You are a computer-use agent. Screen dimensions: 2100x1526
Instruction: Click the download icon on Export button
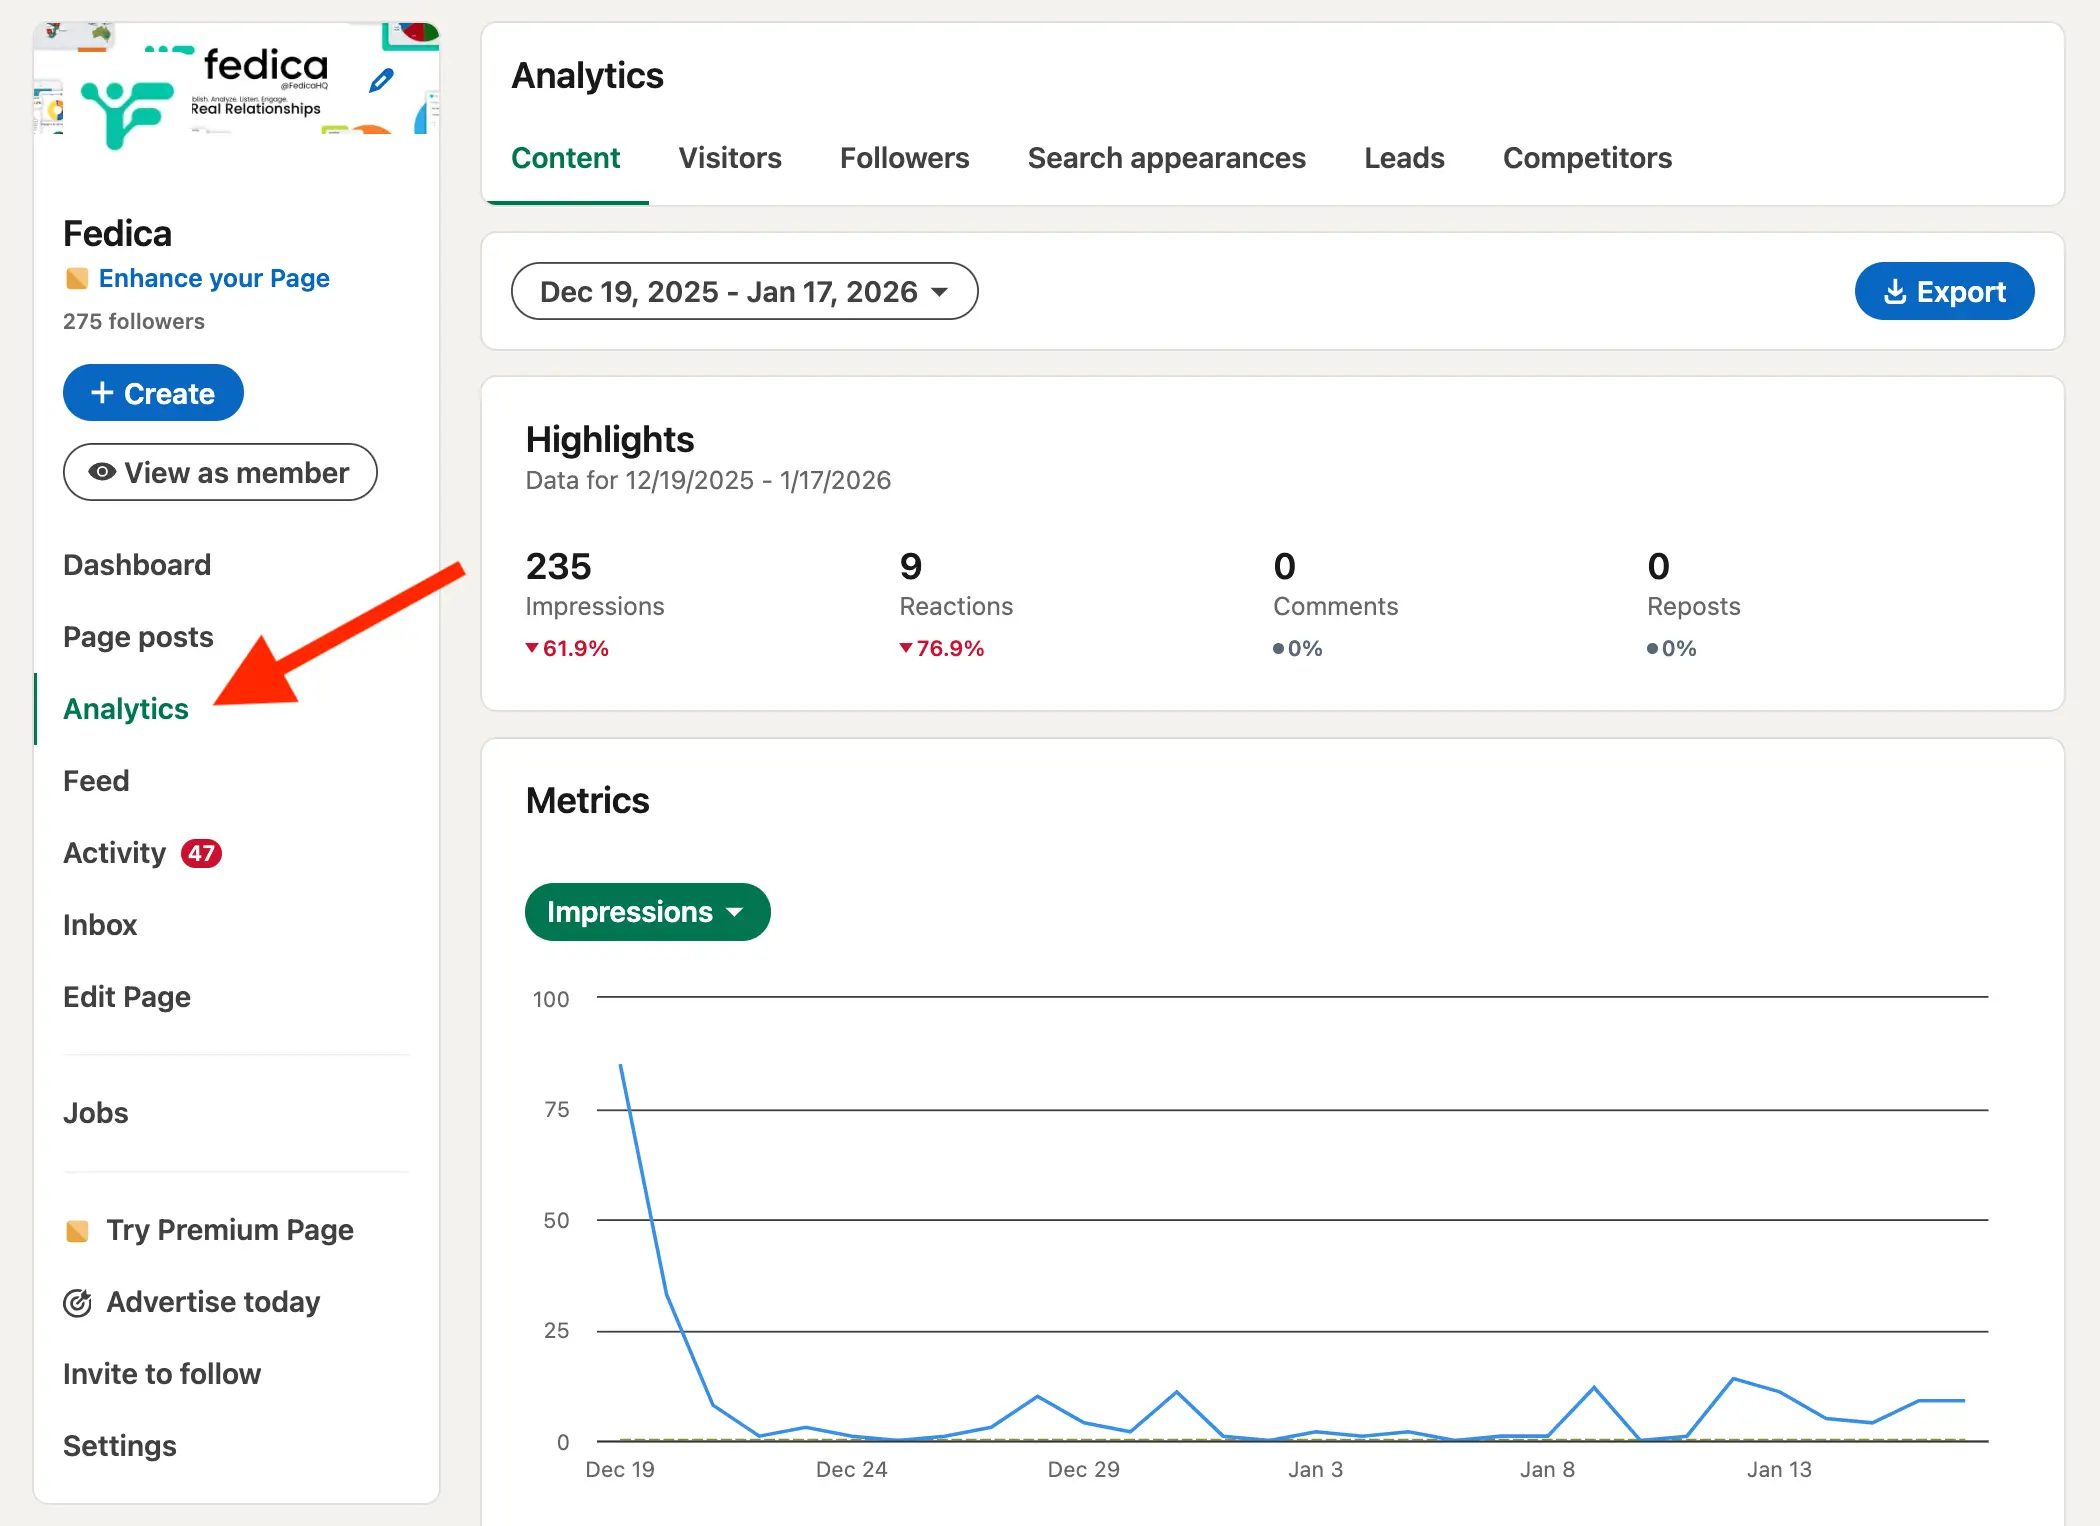point(1894,292)
